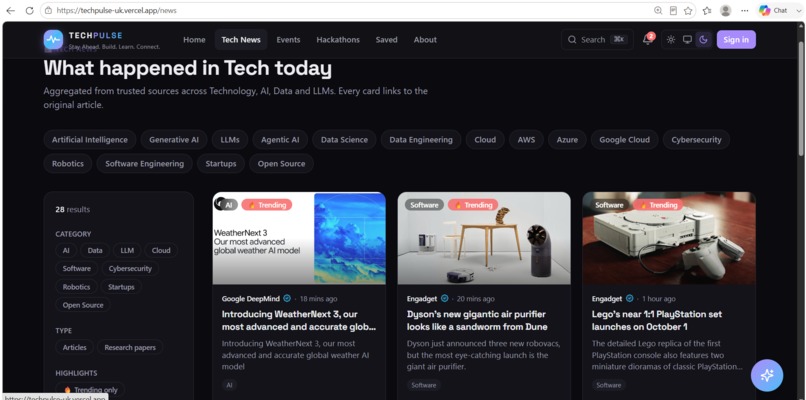Open the Saved nav item

pyautogui.click(x=387, y=40)
